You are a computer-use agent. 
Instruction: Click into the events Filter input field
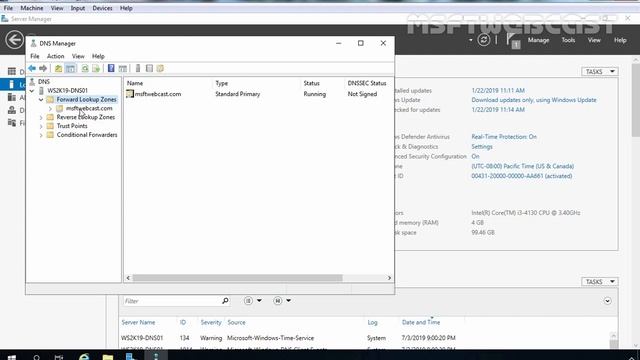pos(172,301)
